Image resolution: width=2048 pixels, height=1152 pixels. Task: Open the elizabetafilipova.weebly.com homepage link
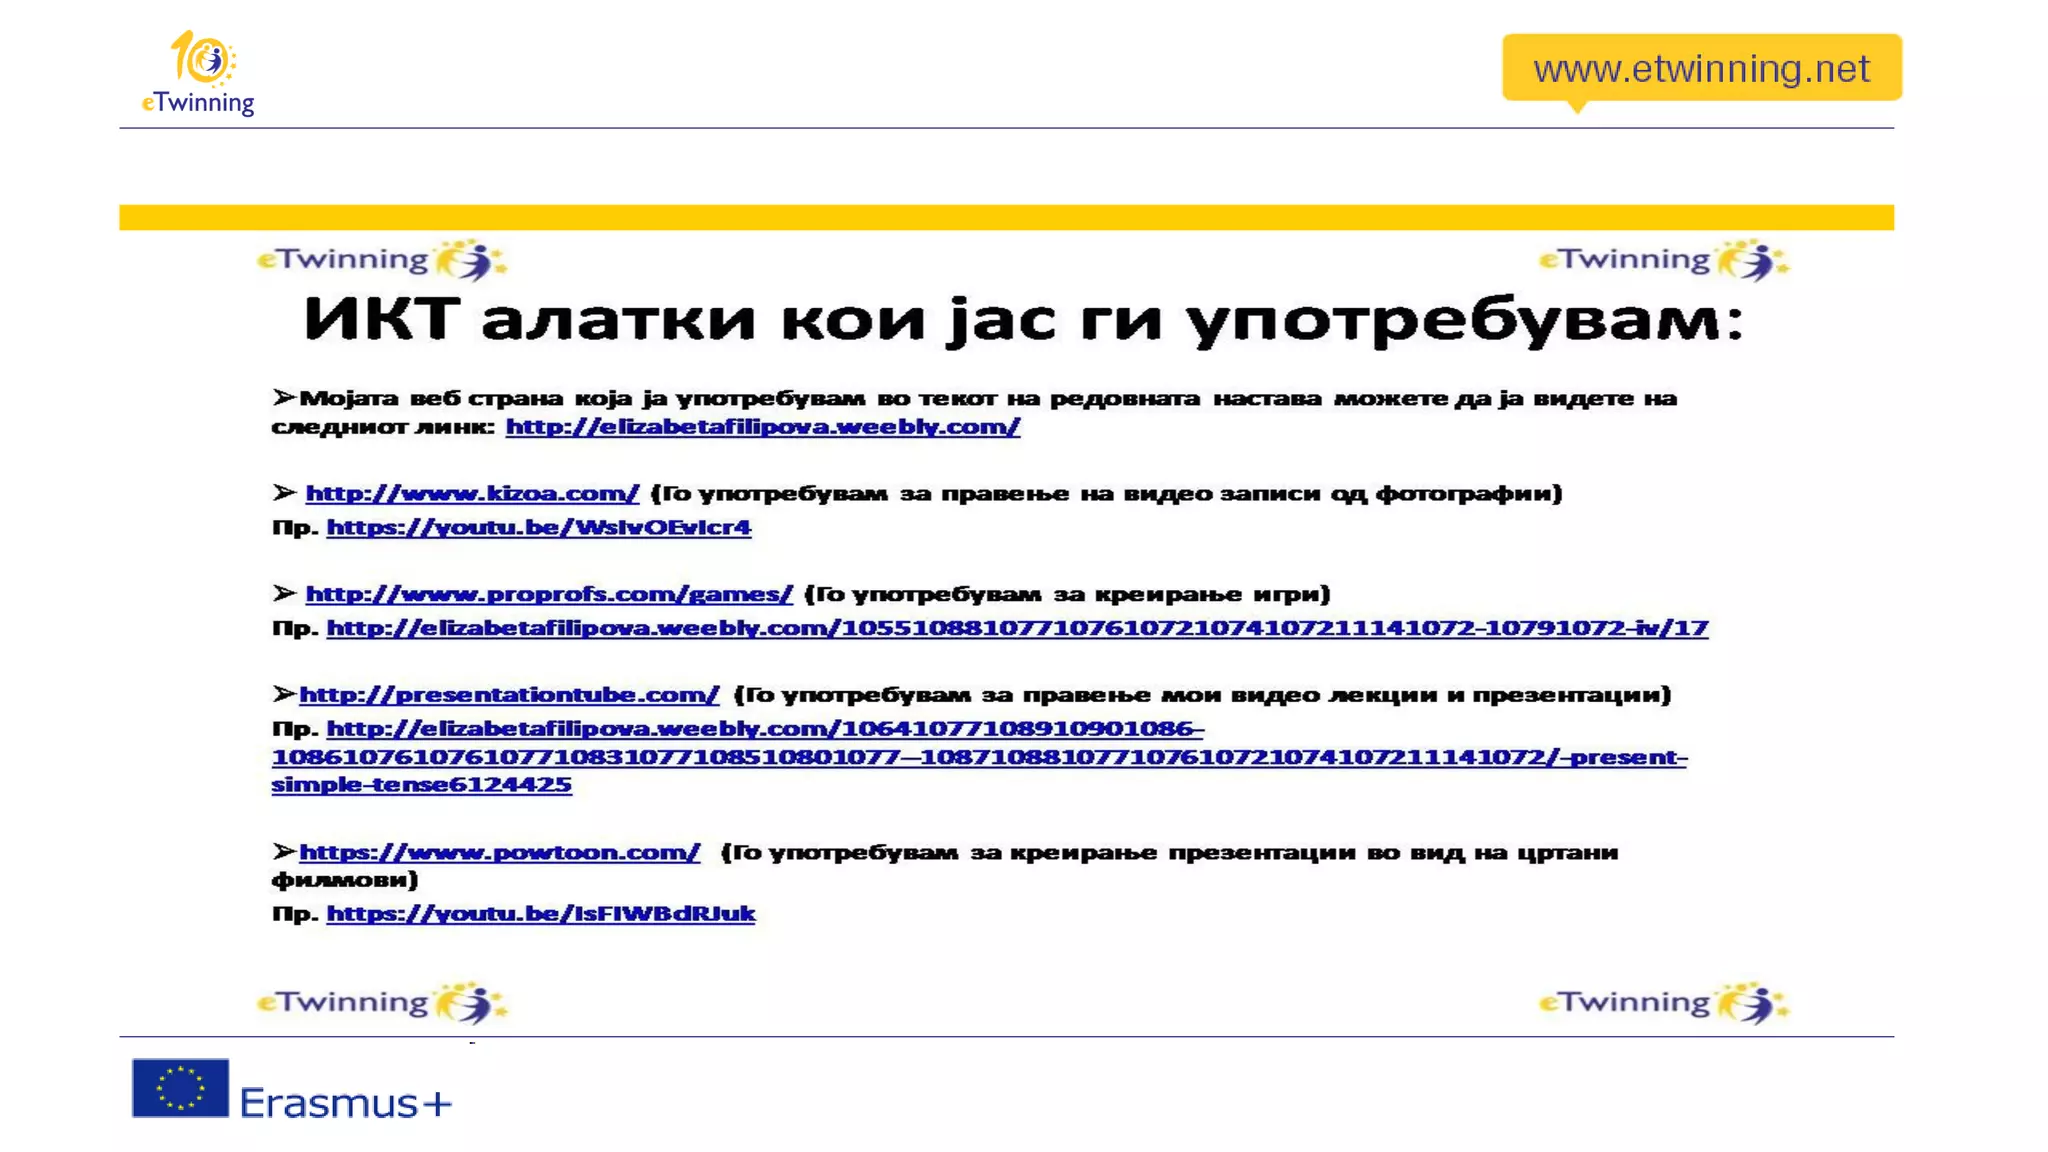click(762, 427)
